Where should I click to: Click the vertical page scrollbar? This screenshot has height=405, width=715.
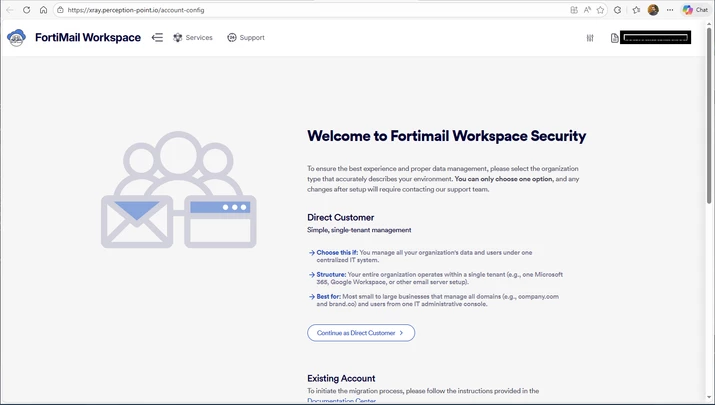pyautogui.click(x=709, y=115)
